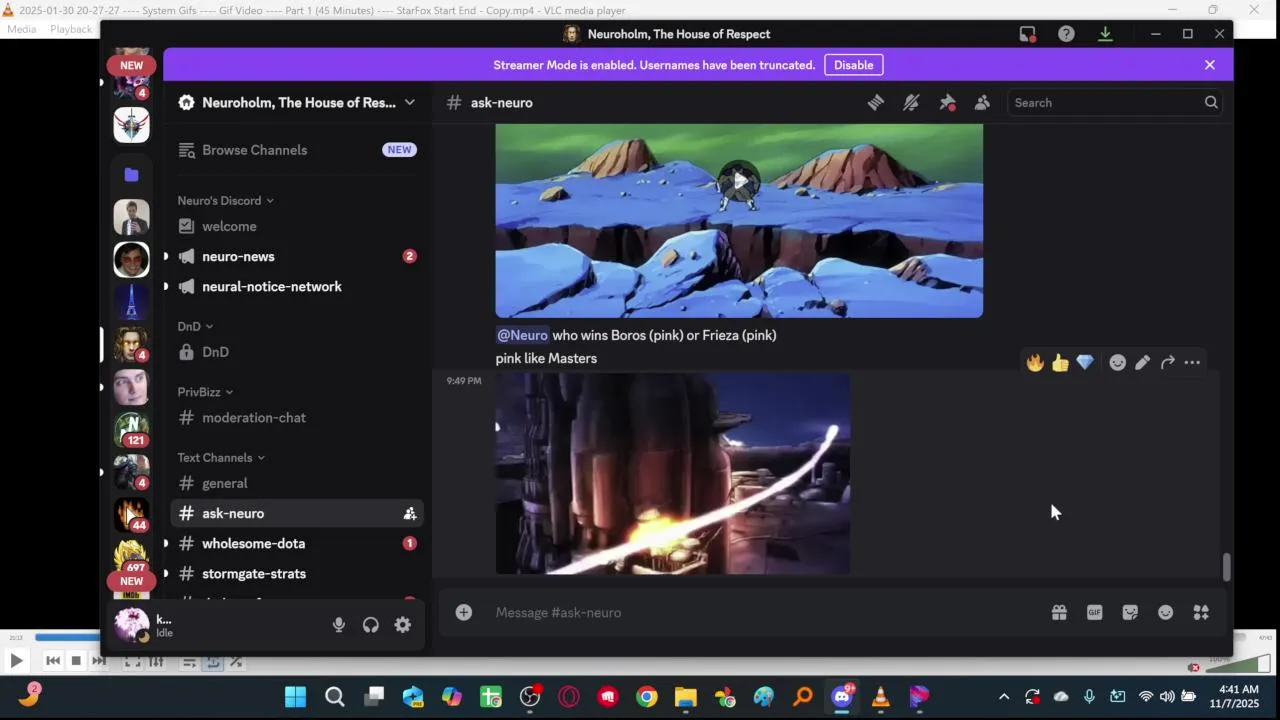Click the @Neuro mention link

[522, 335]
